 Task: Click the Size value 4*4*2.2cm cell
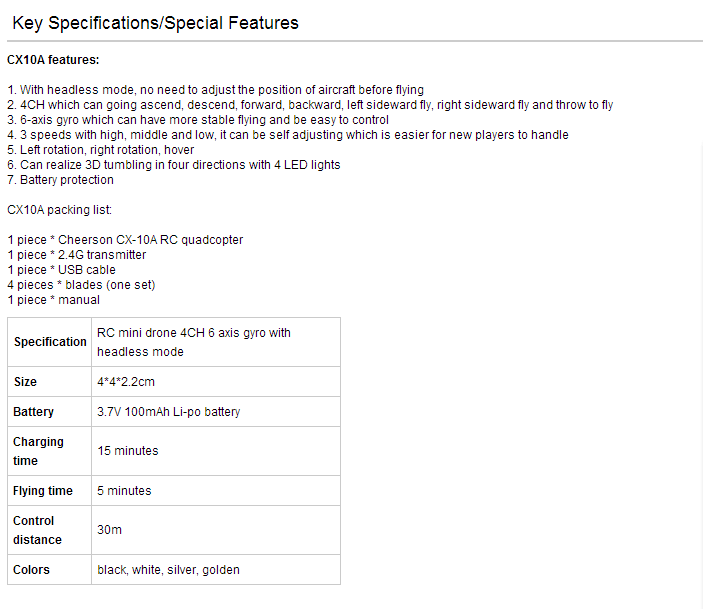coord(216,382)
